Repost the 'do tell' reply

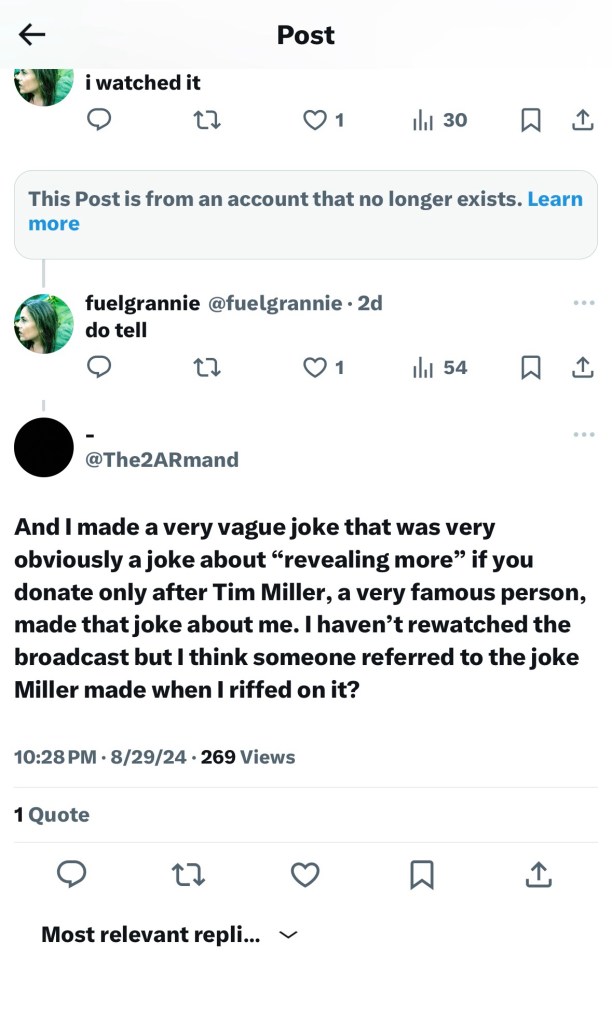[205, 368]
